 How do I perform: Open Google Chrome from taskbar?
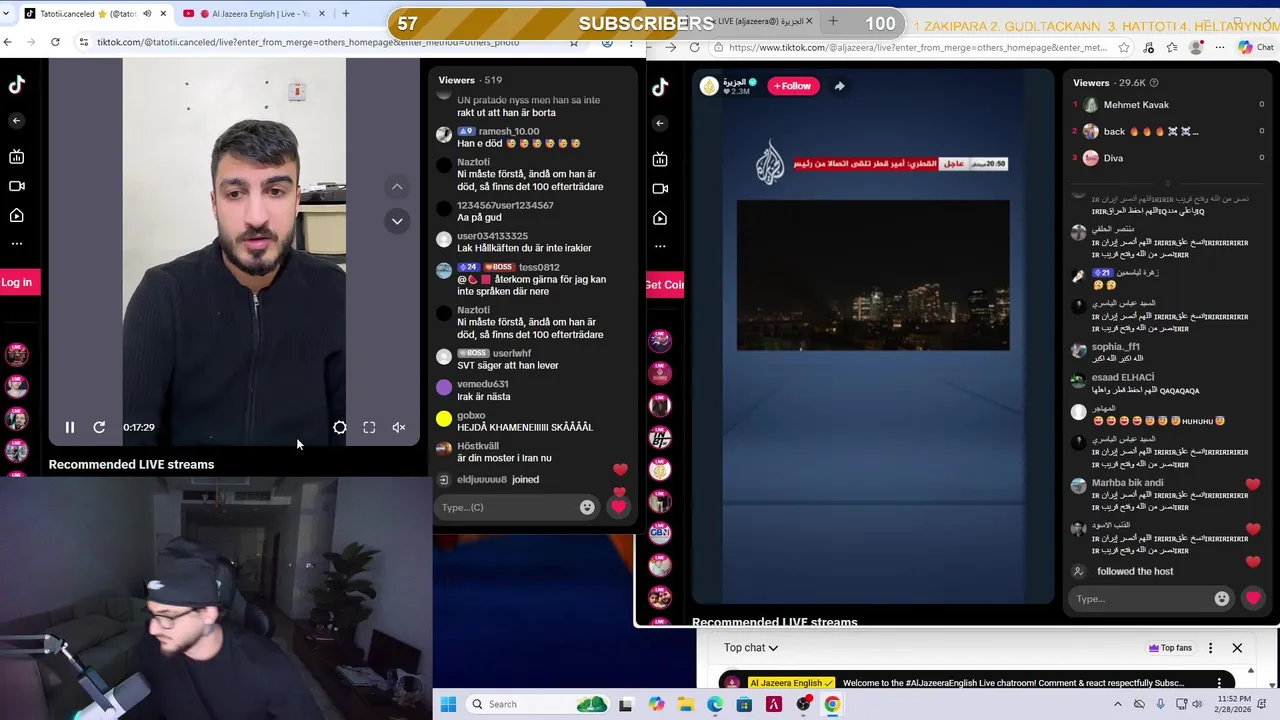[832, 704]
